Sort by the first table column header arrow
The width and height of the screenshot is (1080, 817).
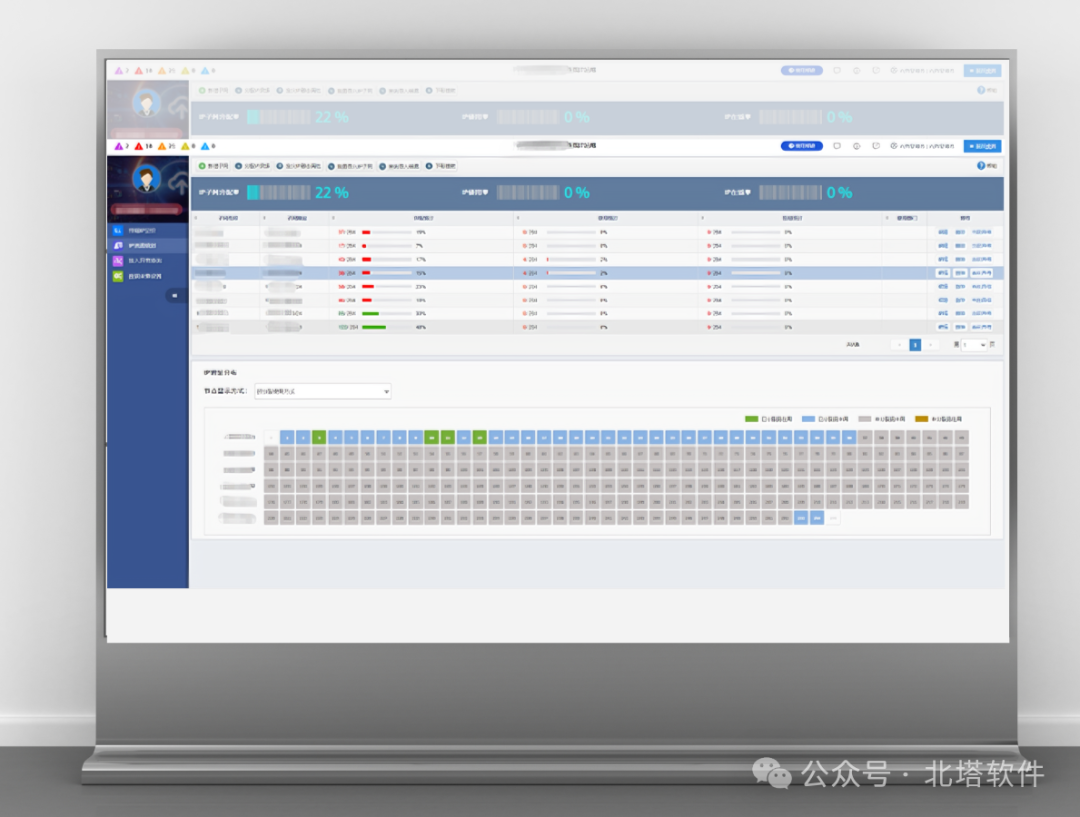pos(196,218)
